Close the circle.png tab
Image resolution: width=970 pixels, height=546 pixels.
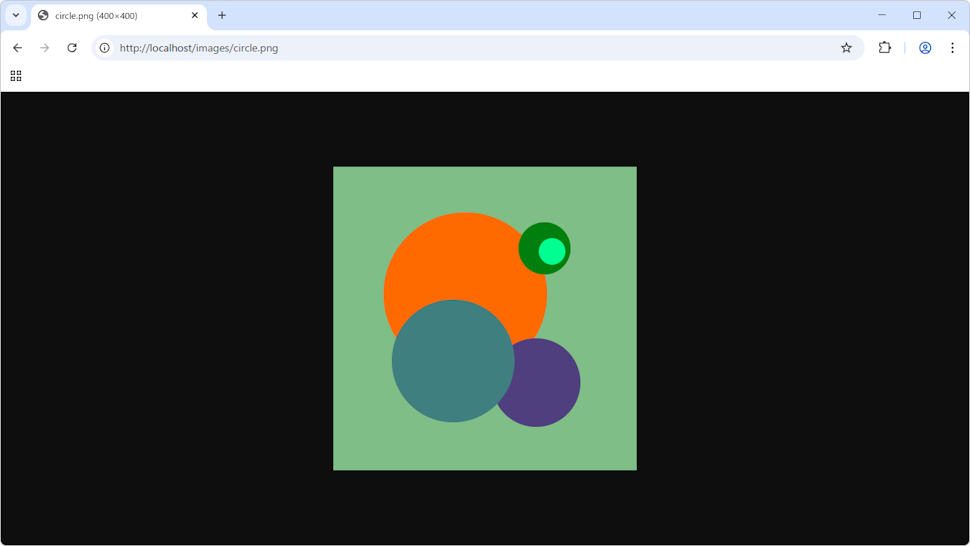pos(195,16)
